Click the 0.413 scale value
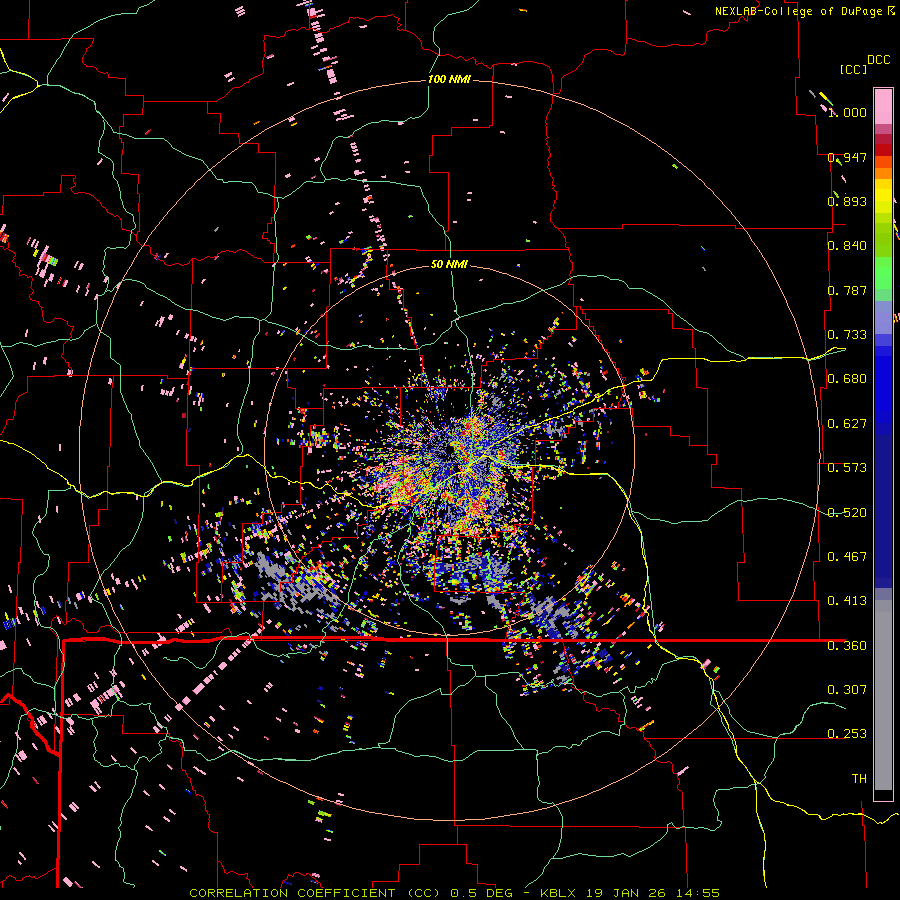 click(847, 601)
